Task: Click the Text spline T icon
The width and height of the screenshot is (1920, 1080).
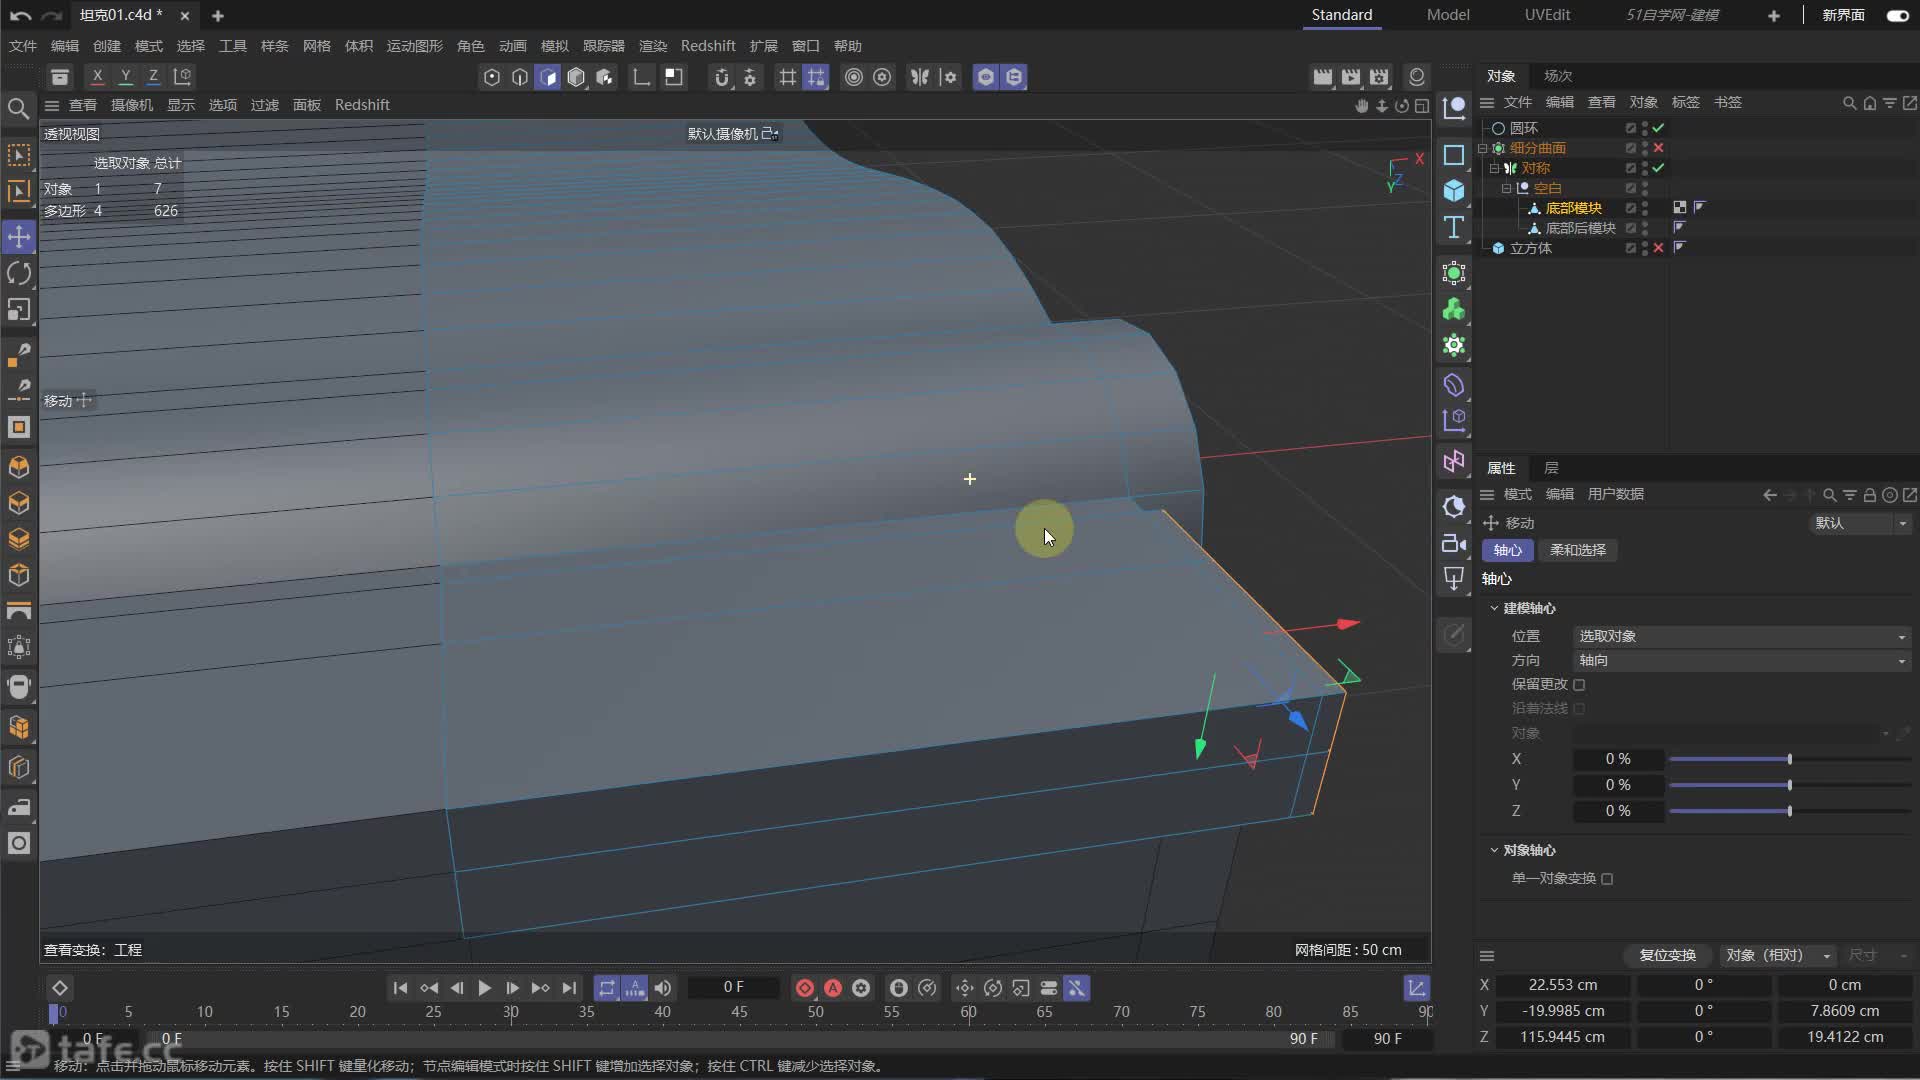Action: coord(1454,227)
